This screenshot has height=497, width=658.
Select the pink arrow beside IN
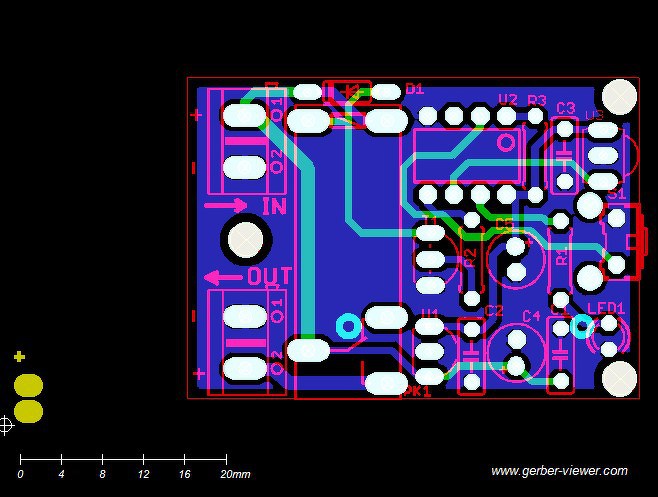pyautogui.click(x=226, y=206)
